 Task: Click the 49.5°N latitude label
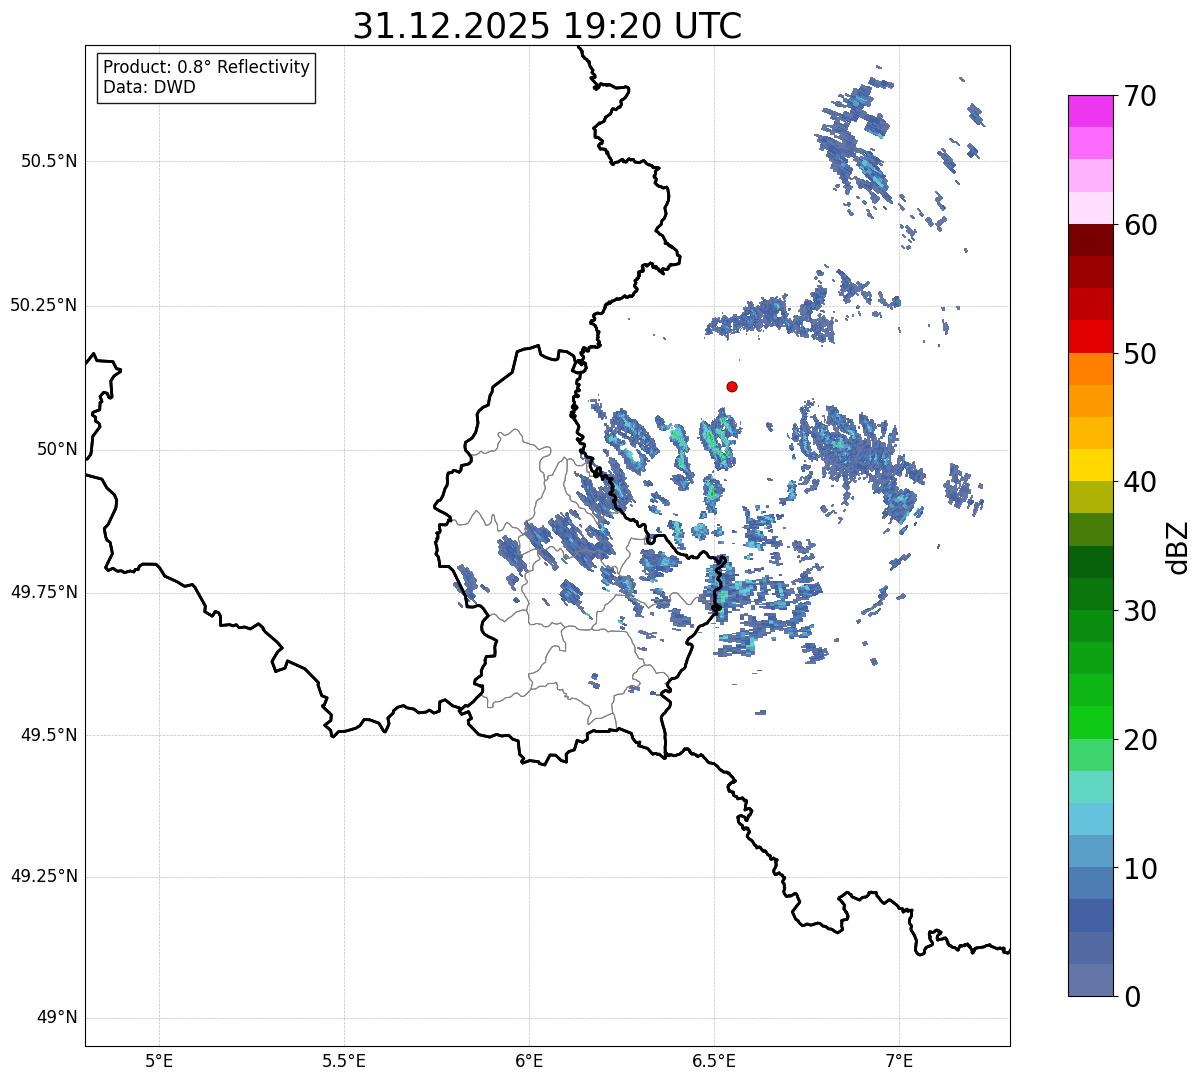pyautogui.click(x=49, y=735)
